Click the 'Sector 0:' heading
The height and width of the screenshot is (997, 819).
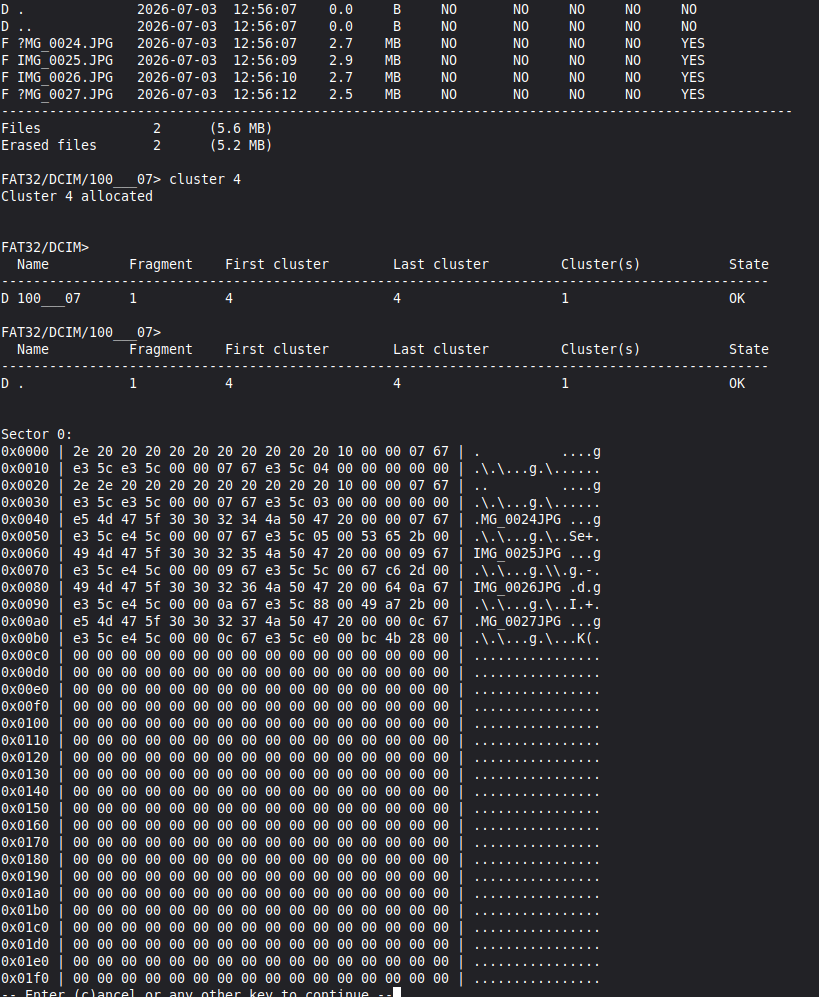(37, 434)
